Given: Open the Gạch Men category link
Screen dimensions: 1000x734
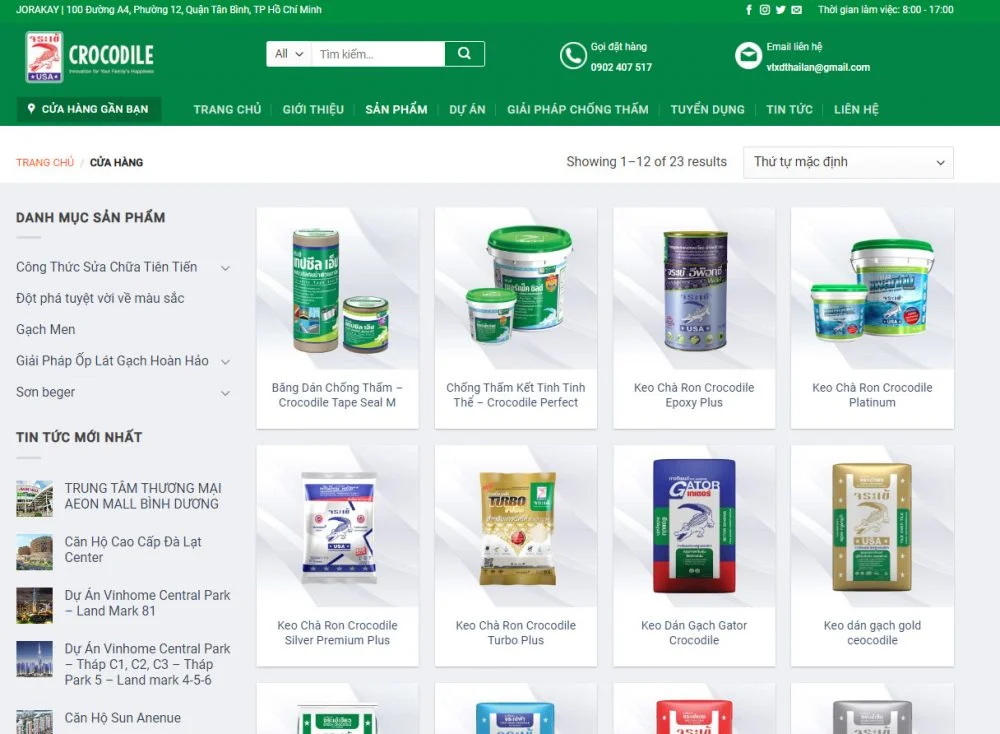Looking at the screenshot, I should tap(45, 330).
